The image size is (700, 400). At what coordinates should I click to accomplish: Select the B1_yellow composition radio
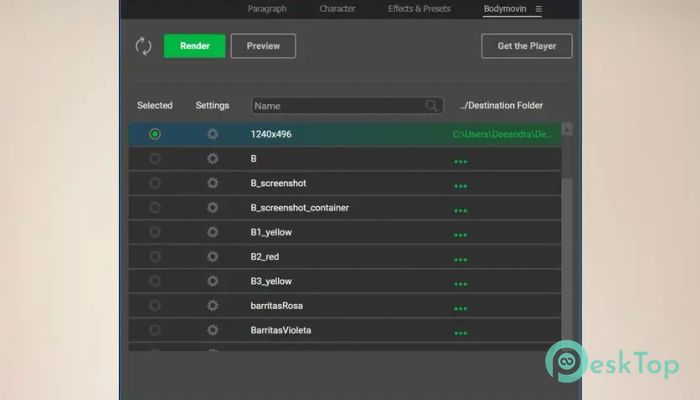point(155,232)
